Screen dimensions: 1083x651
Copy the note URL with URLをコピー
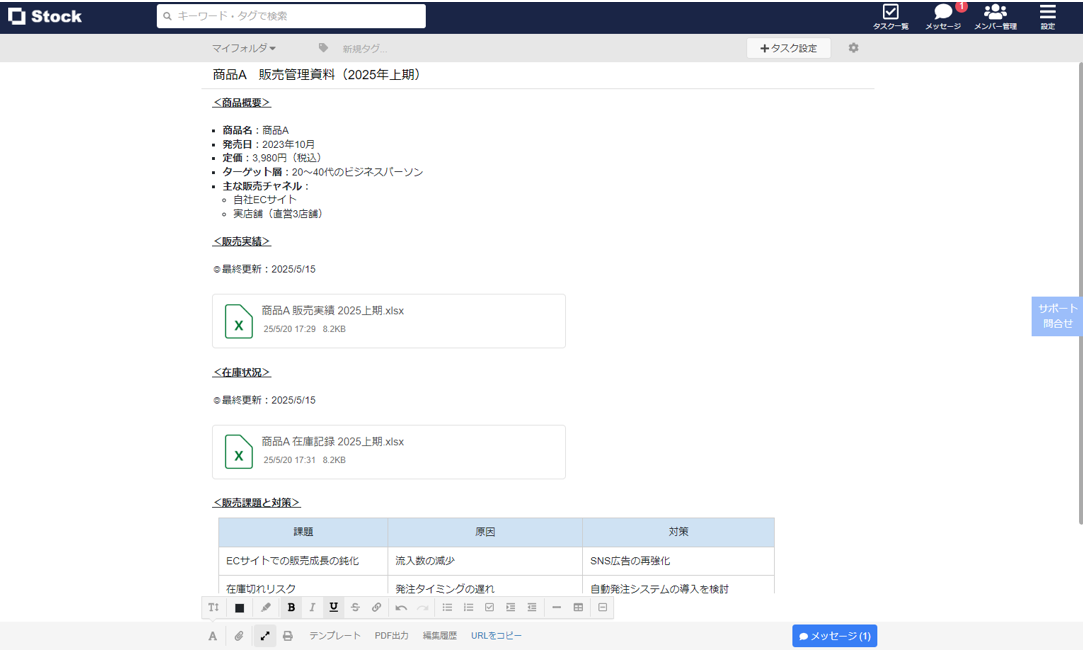point(497,637)
